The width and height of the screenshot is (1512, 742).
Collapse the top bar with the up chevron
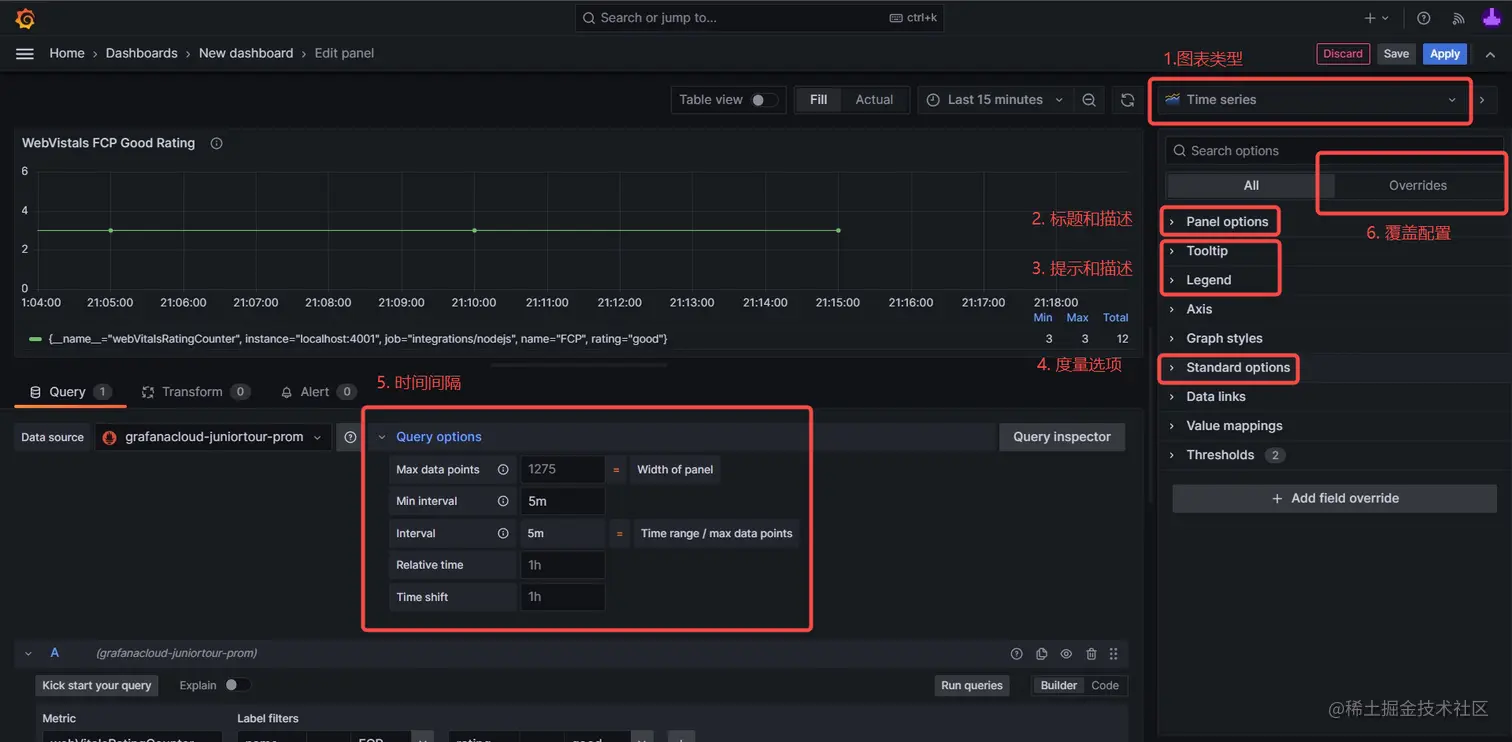coord(1491,54)
